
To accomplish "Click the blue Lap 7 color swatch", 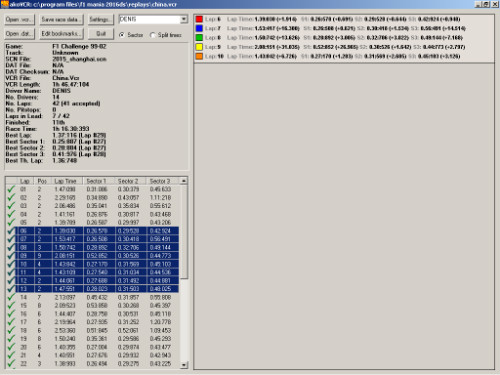I will [x=199, y=28].
